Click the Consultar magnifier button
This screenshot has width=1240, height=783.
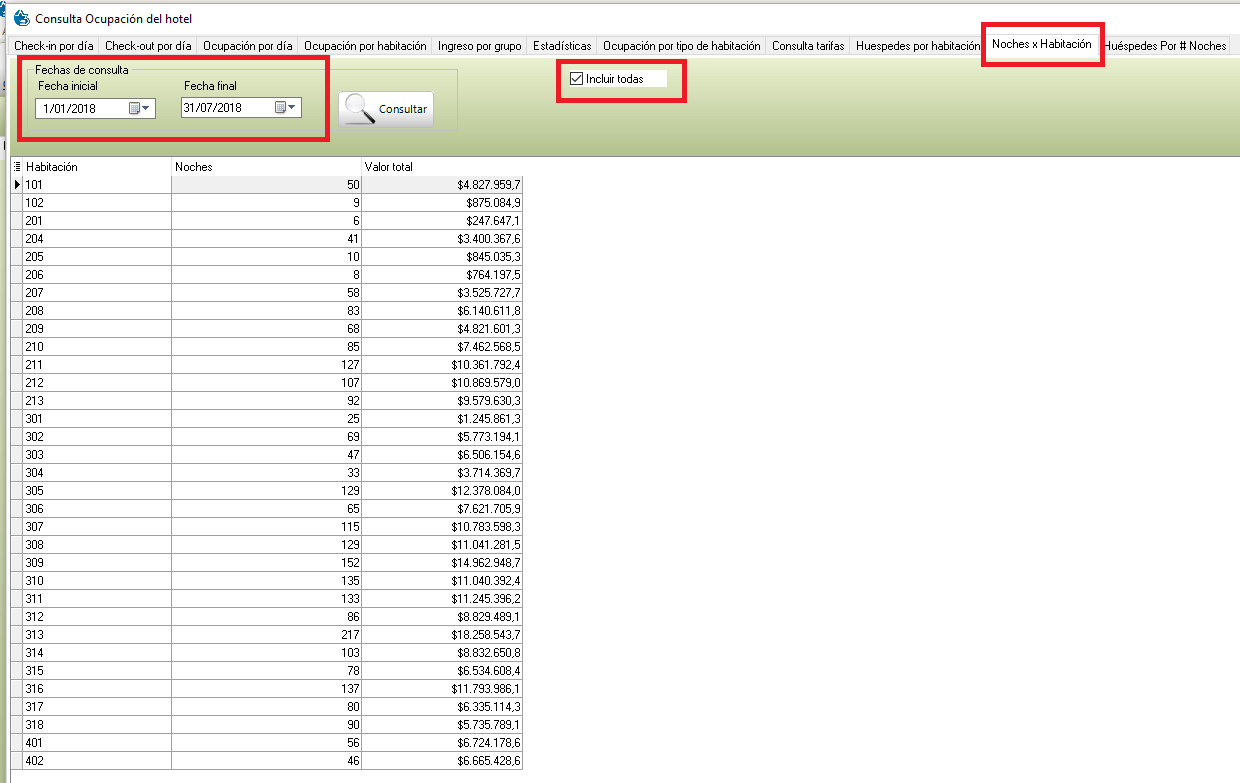pos(386,109)
